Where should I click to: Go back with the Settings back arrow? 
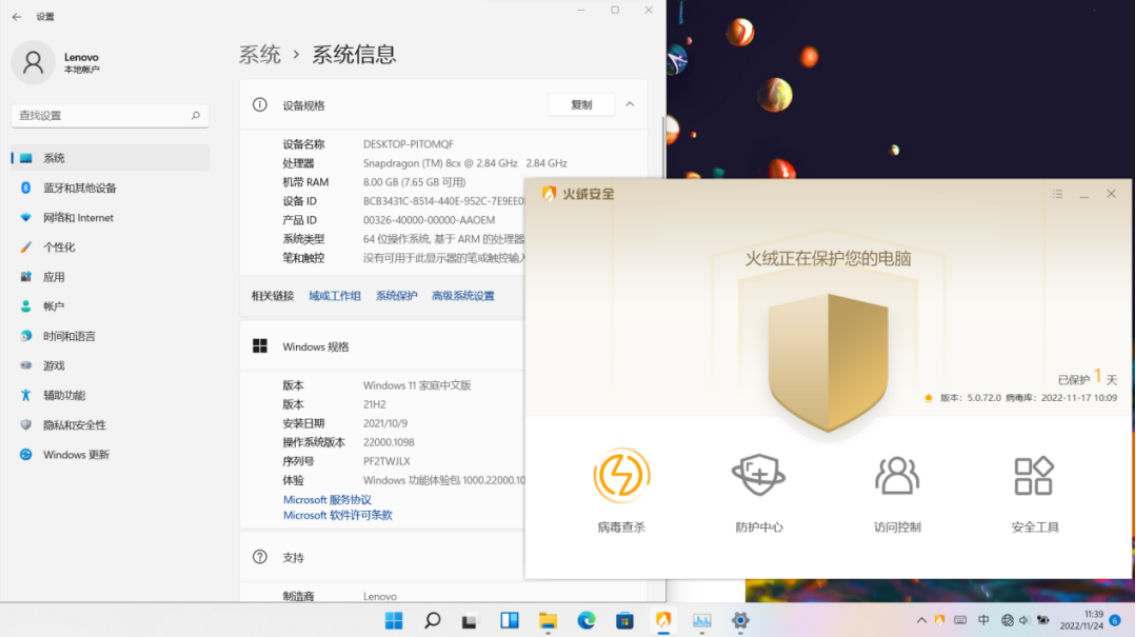[x=17, y=16]
